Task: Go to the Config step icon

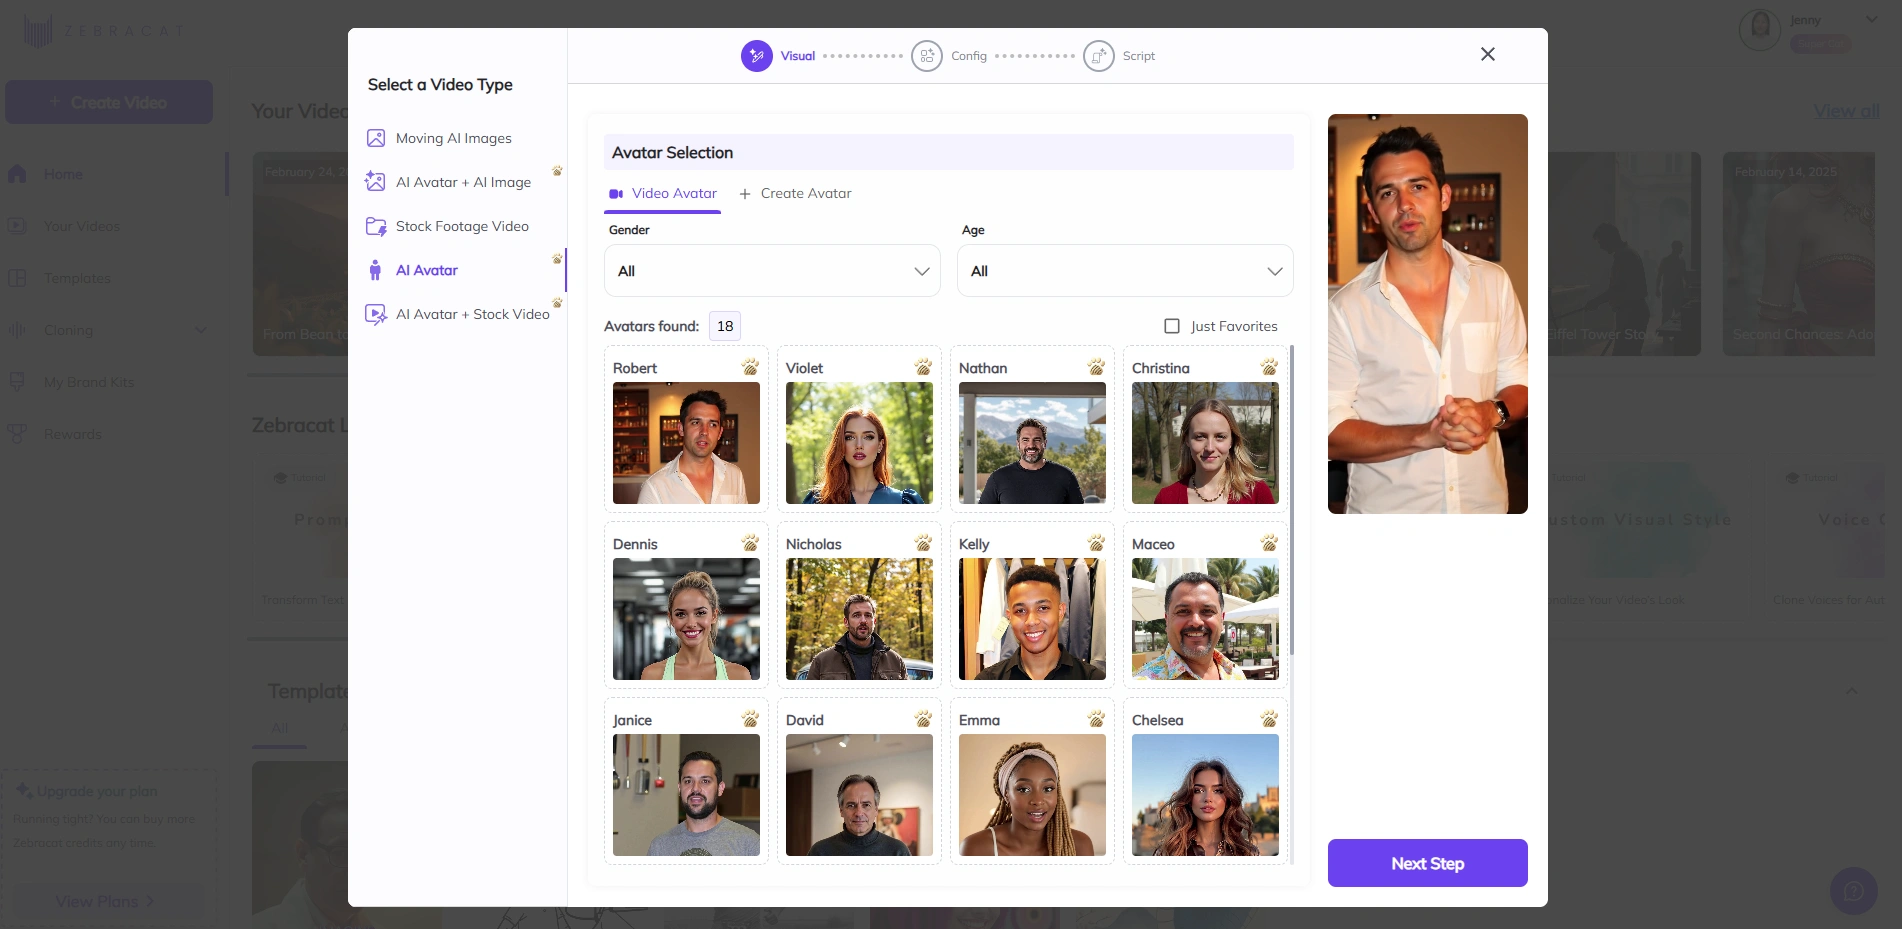Action: pyautogui.click(x=927, y=56)
